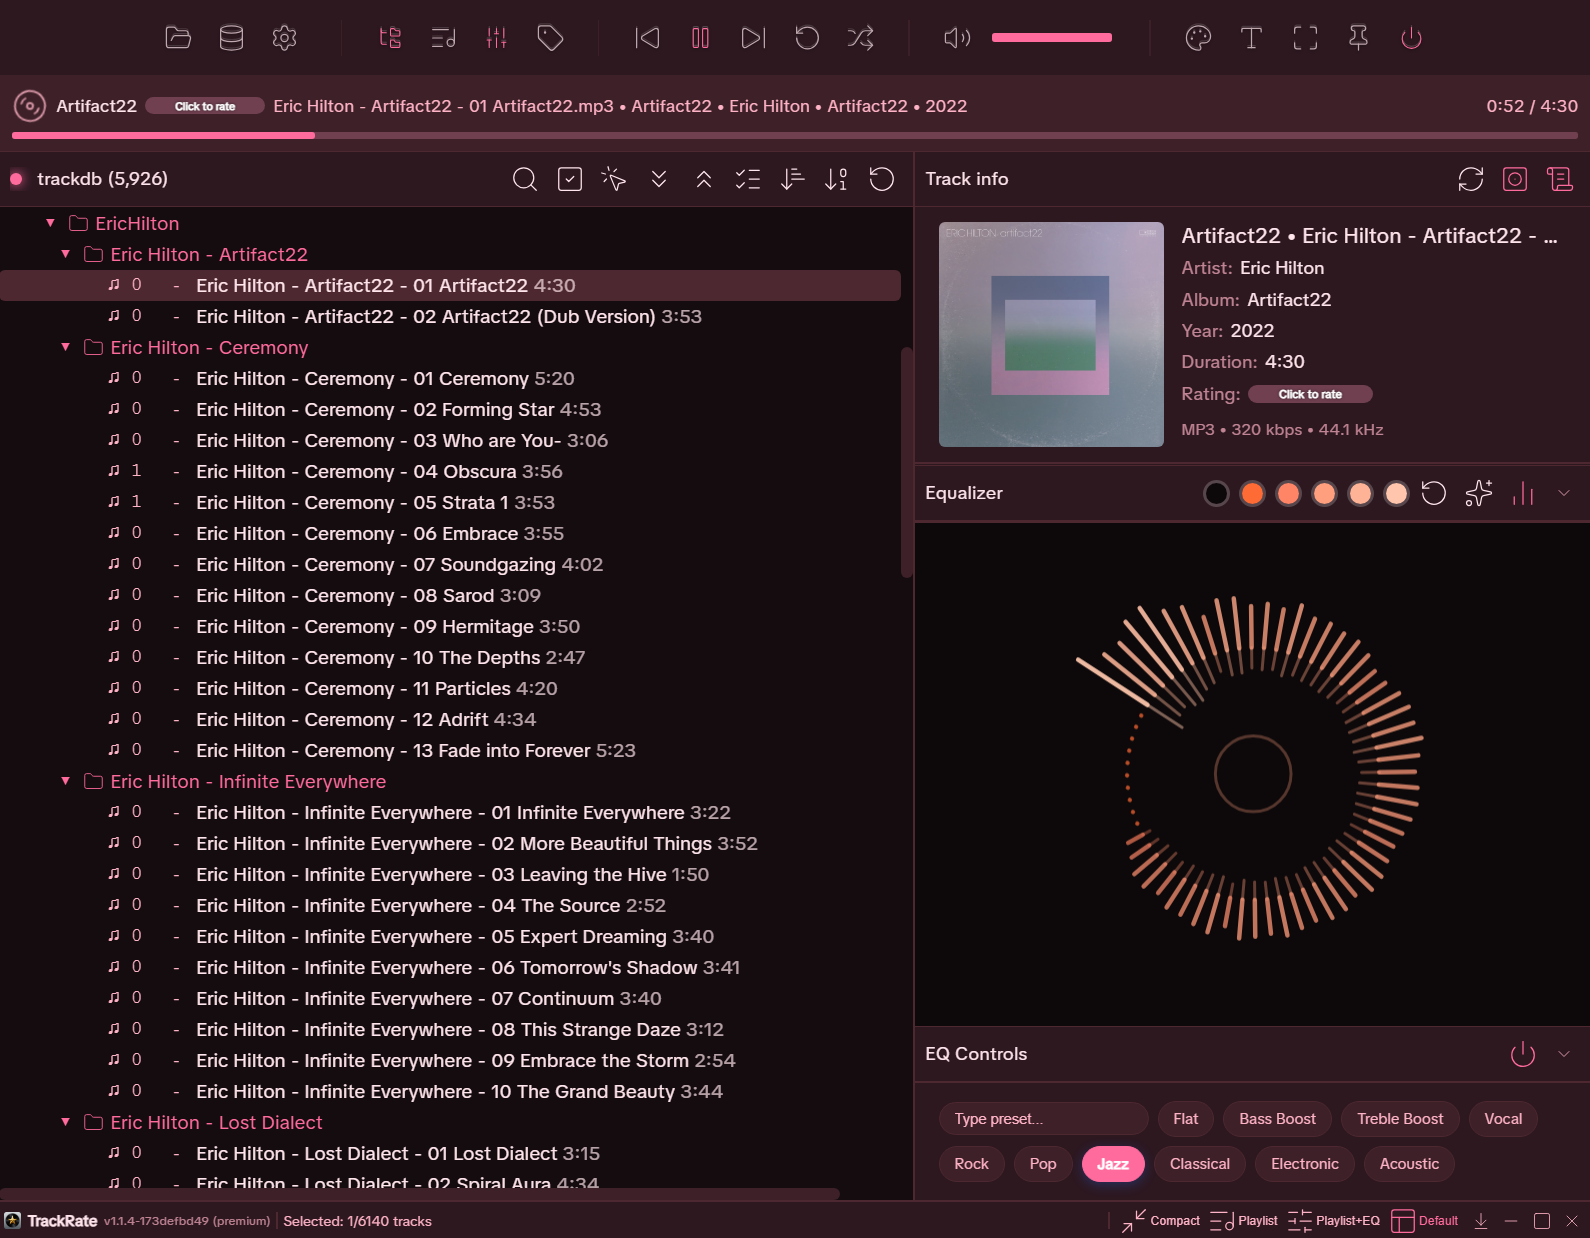Switch to Compact layout mode
Screen dimensions: 1590x1238
point(1161,1221)
